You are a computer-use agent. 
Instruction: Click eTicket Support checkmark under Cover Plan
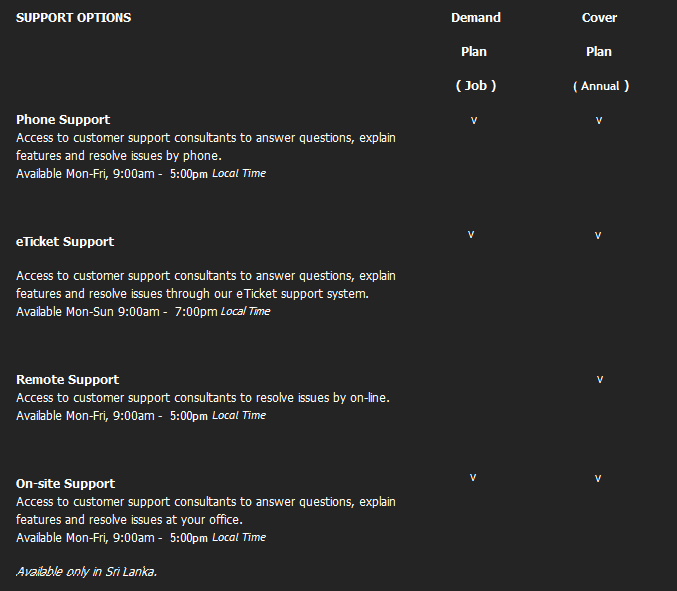click(598, 235)
